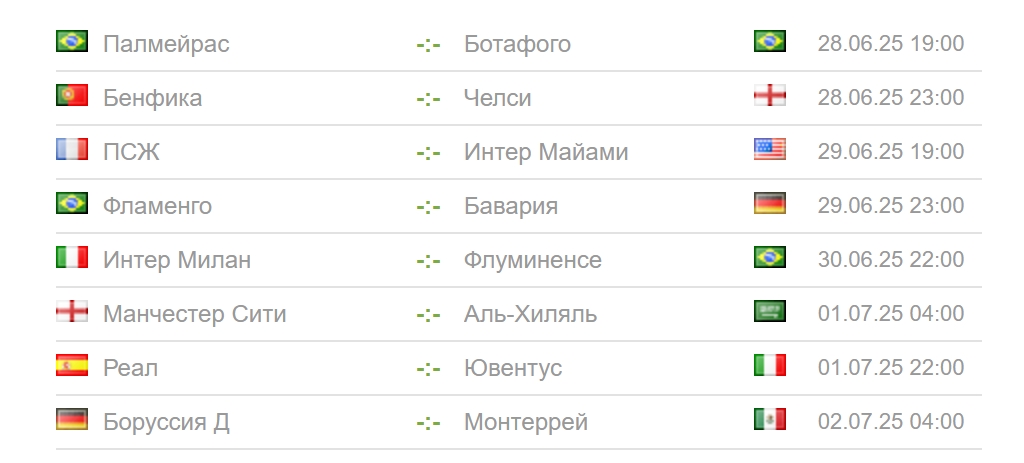Viewport: 1024px width, 463px height.
Task: Click the Spain flag beside Реал
Action: point(72,365)
